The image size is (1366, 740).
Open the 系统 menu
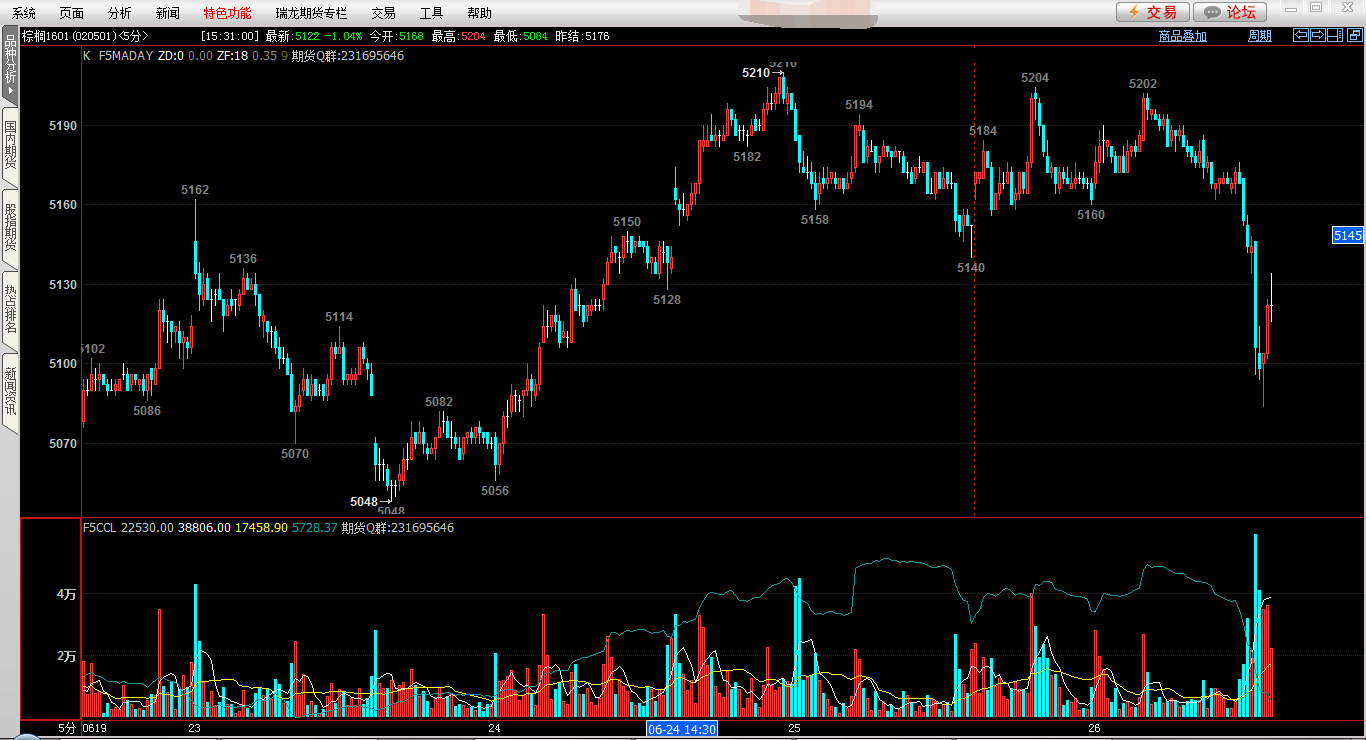pyautogui.click(x=24, y=13)
